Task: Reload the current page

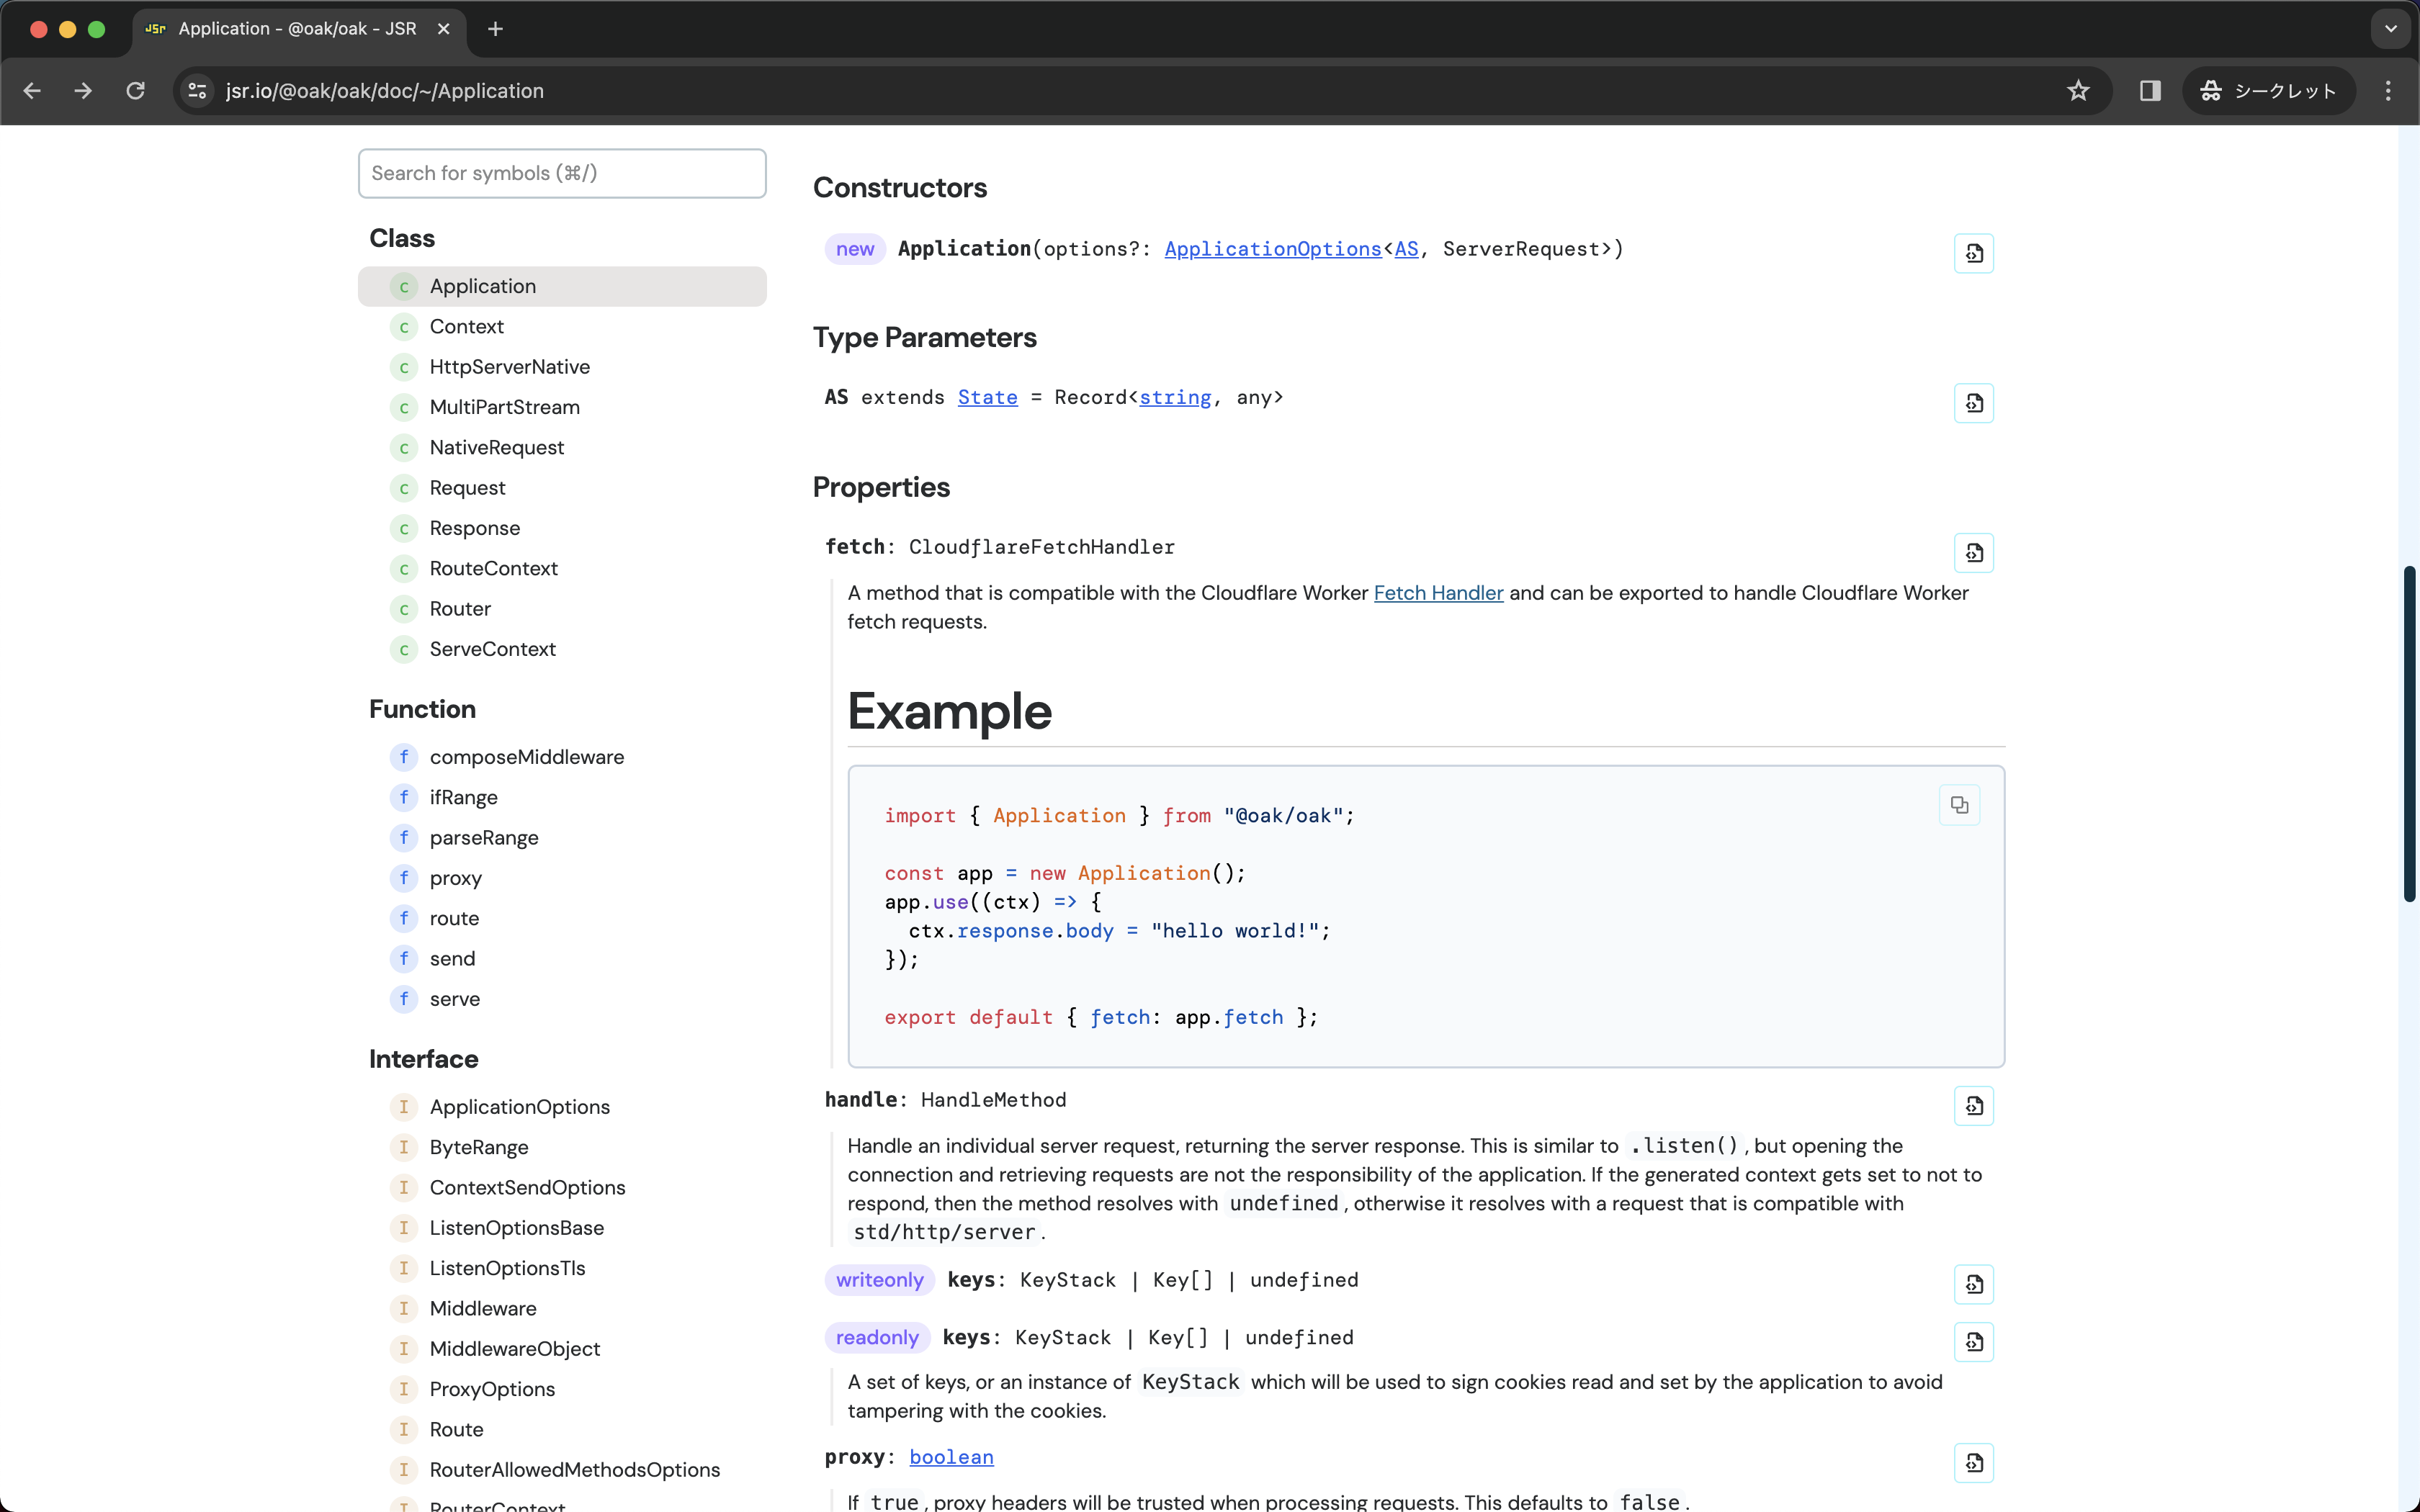Action: [135, 90]
